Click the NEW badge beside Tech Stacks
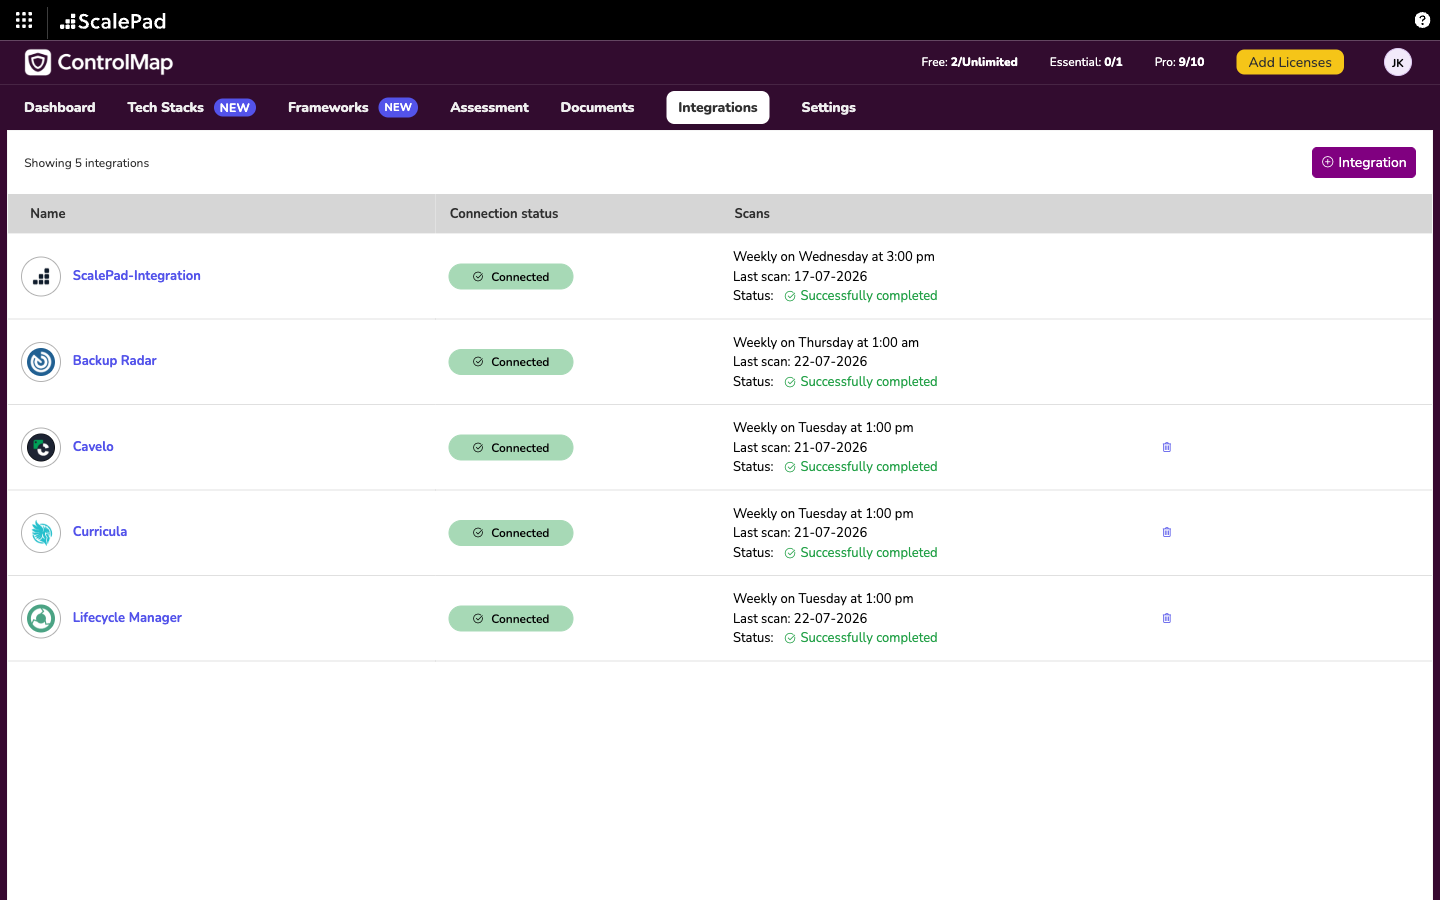 pyautogui.click(x=235, y=108)
